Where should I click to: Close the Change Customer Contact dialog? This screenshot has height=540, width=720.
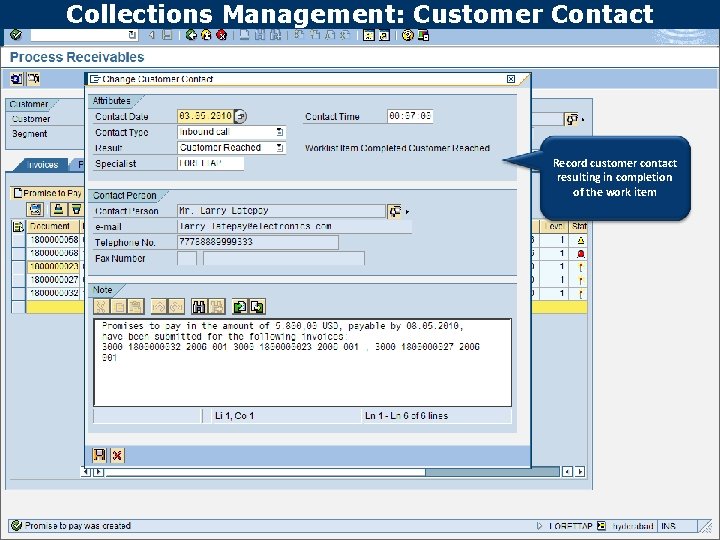tap(511, 79)
